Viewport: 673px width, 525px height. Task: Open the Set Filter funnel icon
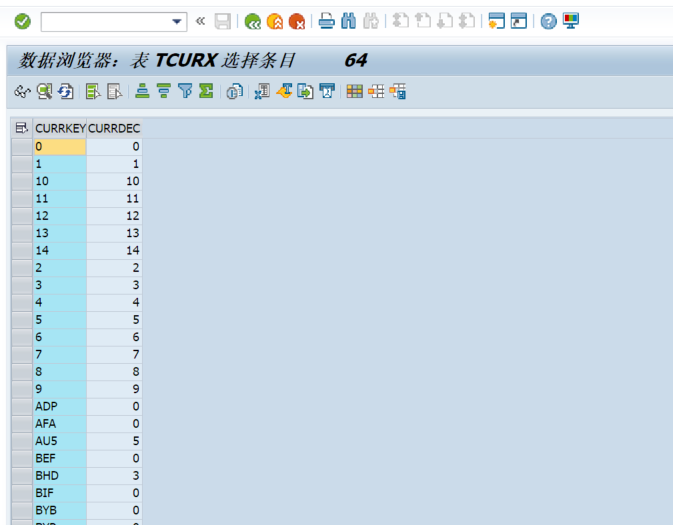coord(185,91)
